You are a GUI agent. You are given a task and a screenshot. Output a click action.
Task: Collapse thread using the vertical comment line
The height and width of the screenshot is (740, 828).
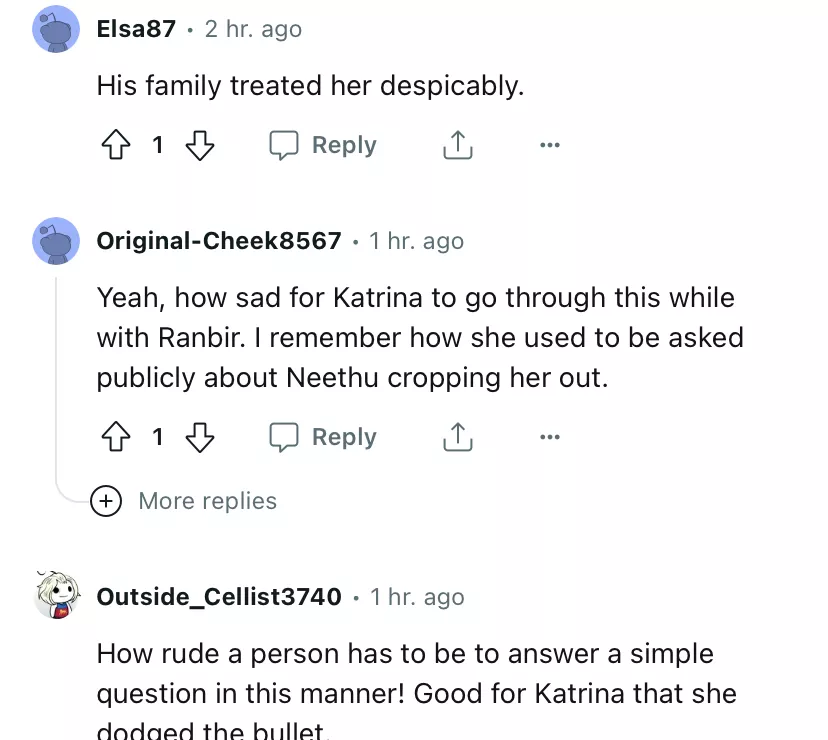click(57, 380)
